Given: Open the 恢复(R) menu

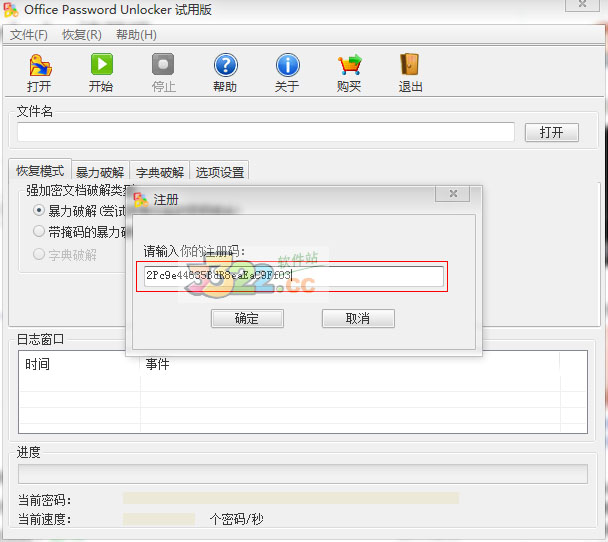Looking at the screenshot, I should point(82,35).
